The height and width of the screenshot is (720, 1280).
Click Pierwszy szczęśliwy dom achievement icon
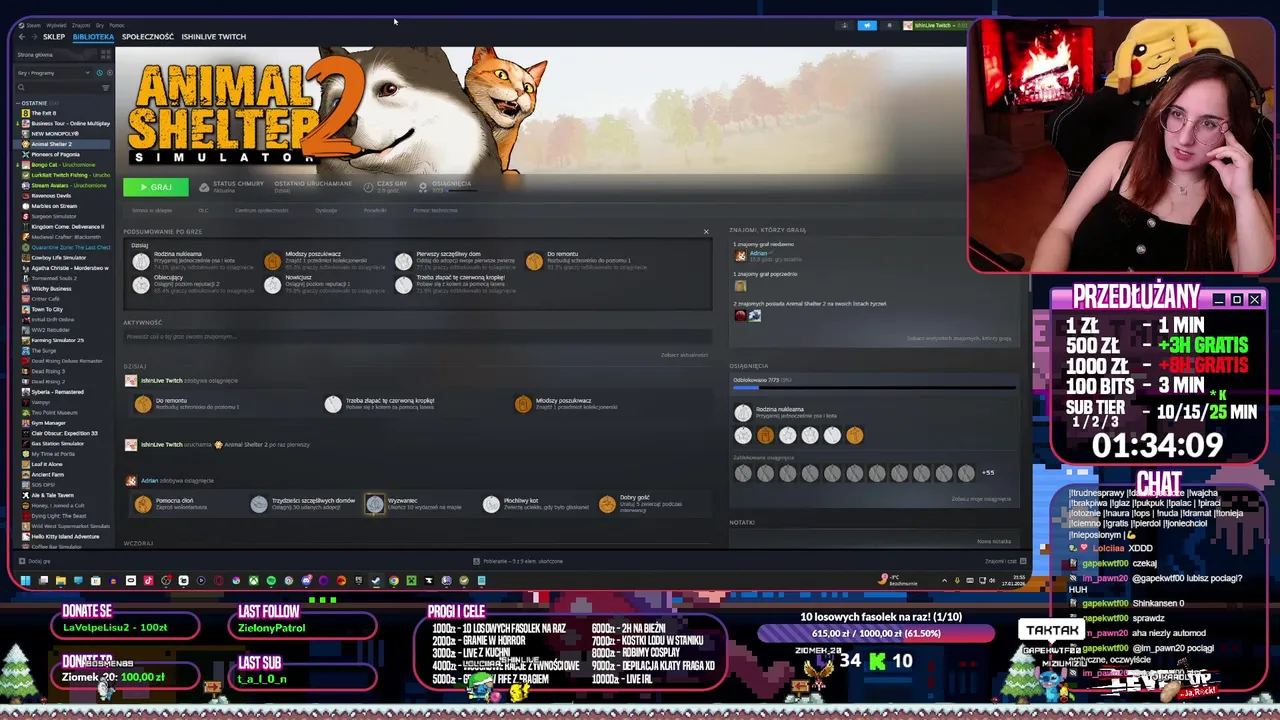[403, 262]
